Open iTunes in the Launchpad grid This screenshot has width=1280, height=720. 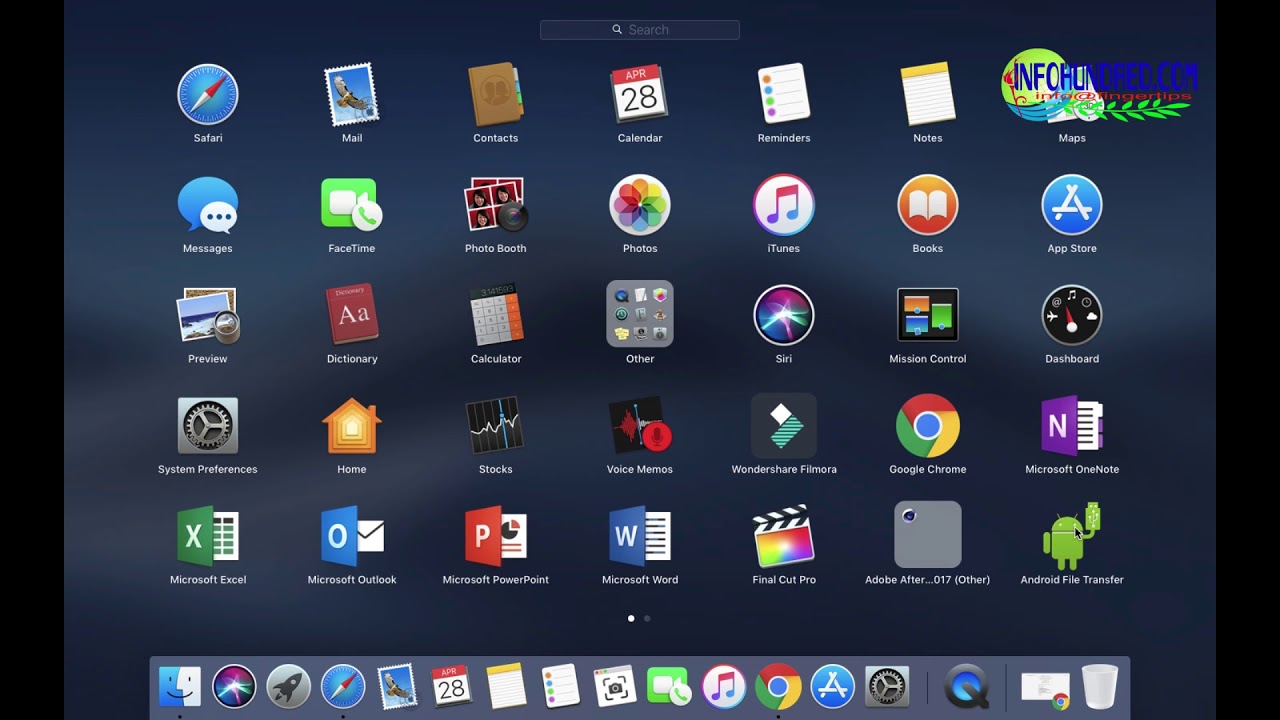click(784, 205)
